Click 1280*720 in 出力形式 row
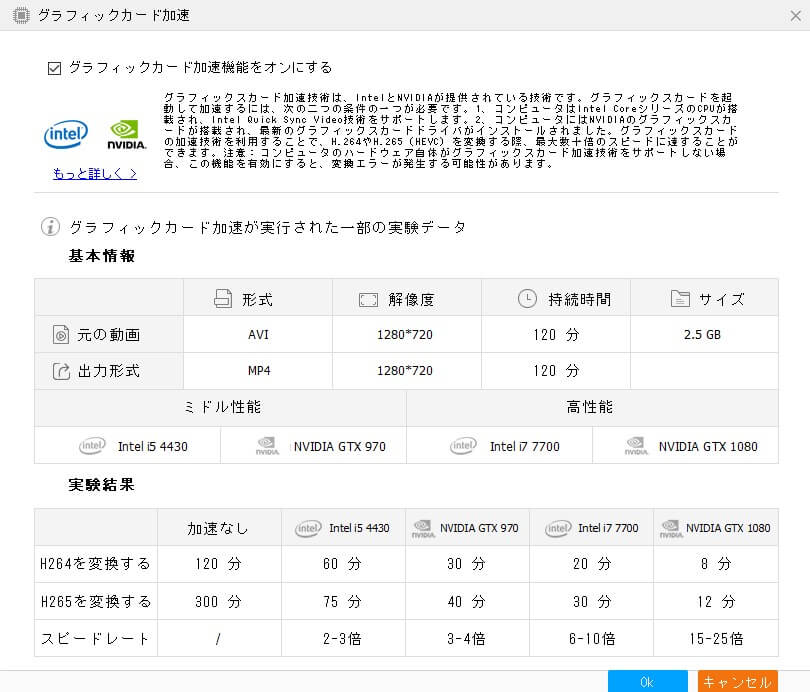This screenshot has height=692, width=810. click(x=405, y=371)
